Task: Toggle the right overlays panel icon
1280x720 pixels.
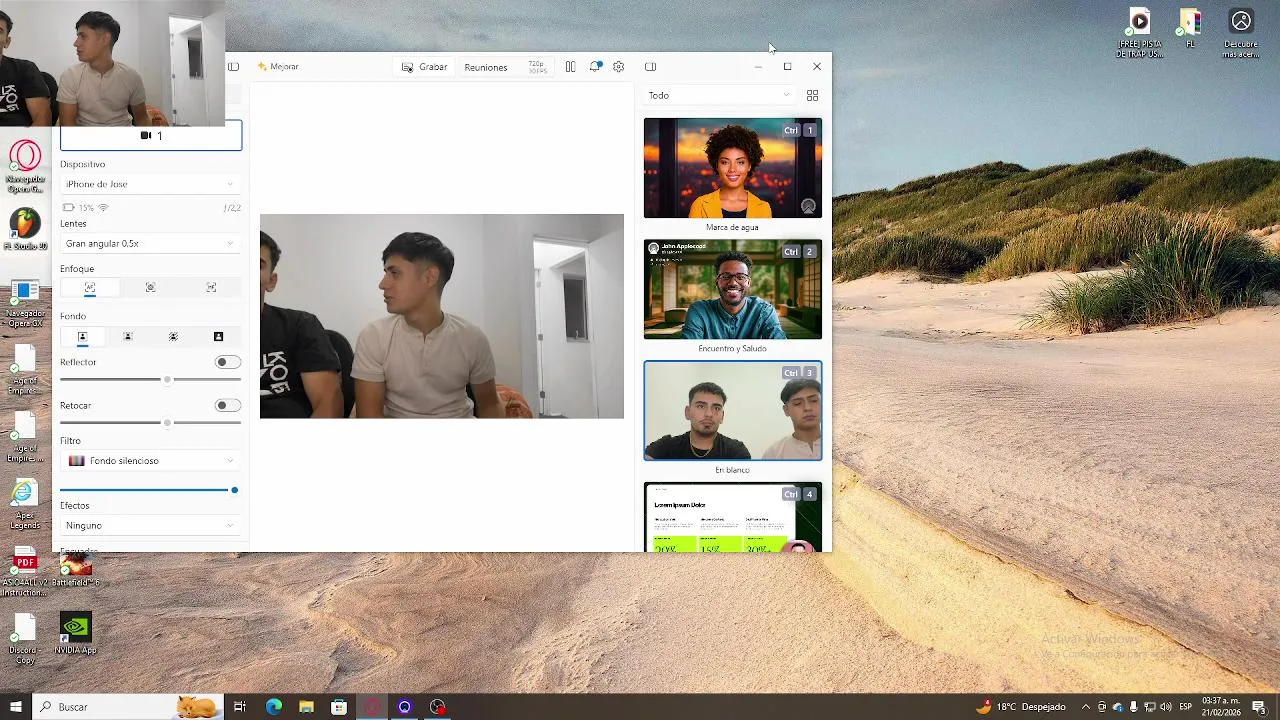Action: click(650, 67)
